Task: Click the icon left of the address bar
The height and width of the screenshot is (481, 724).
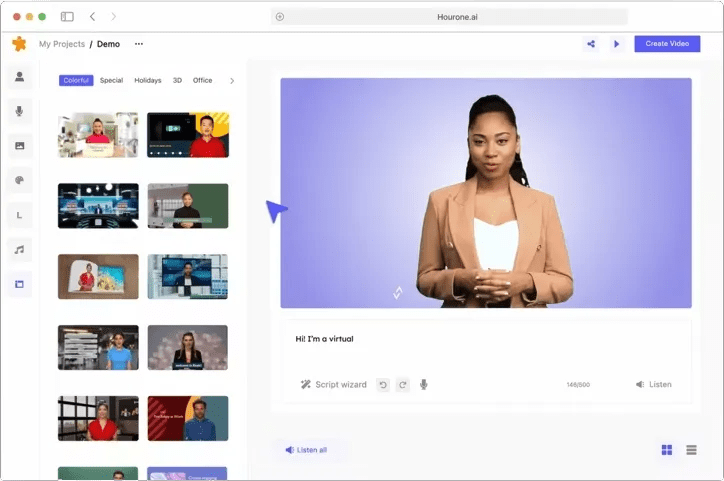Action: pyautogui.click(x=280, y=17)
